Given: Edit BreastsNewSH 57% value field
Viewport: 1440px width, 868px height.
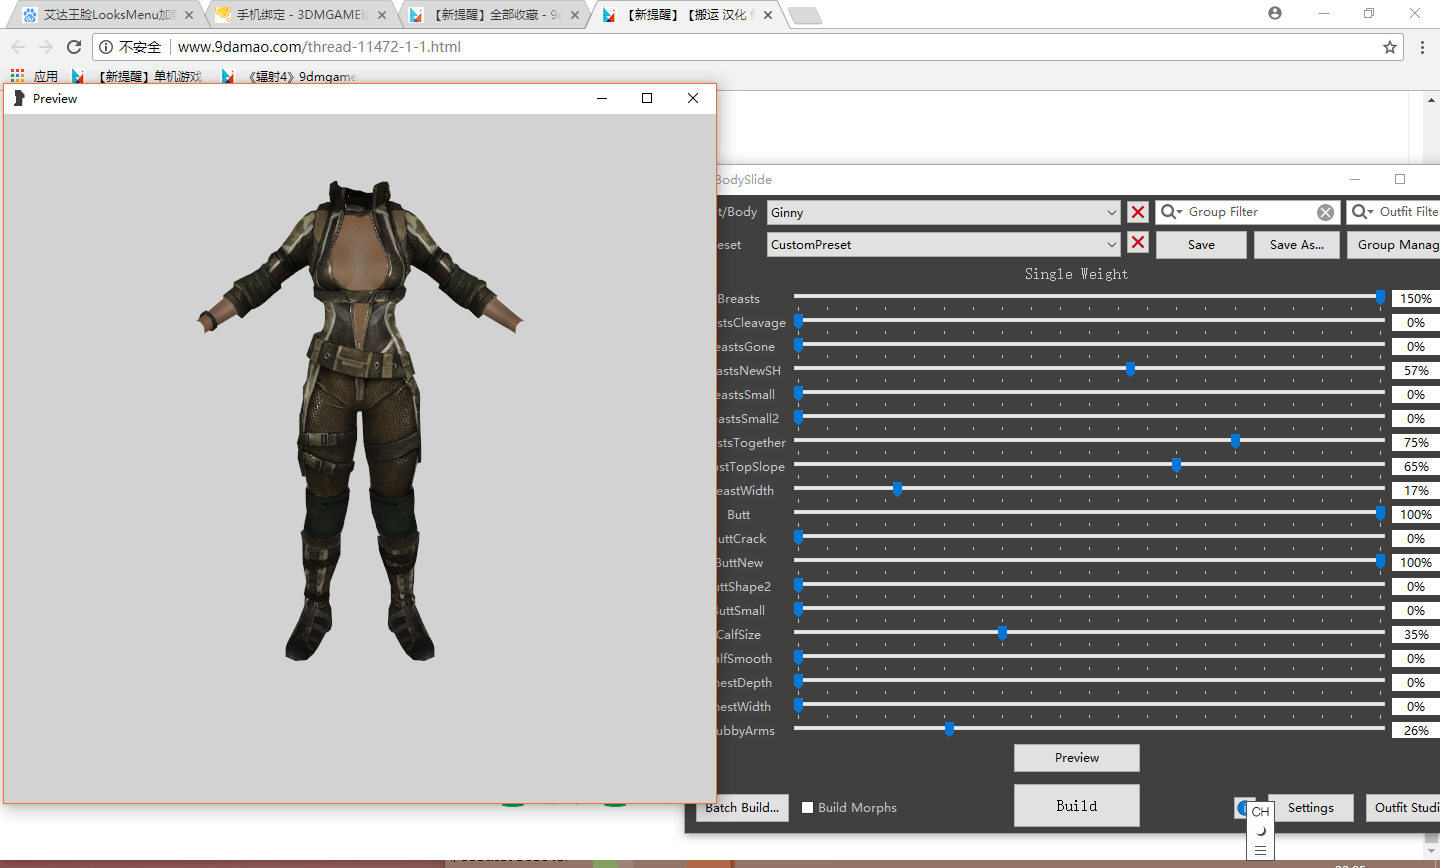Looking at the screenshot, I should pos(1416,370).
